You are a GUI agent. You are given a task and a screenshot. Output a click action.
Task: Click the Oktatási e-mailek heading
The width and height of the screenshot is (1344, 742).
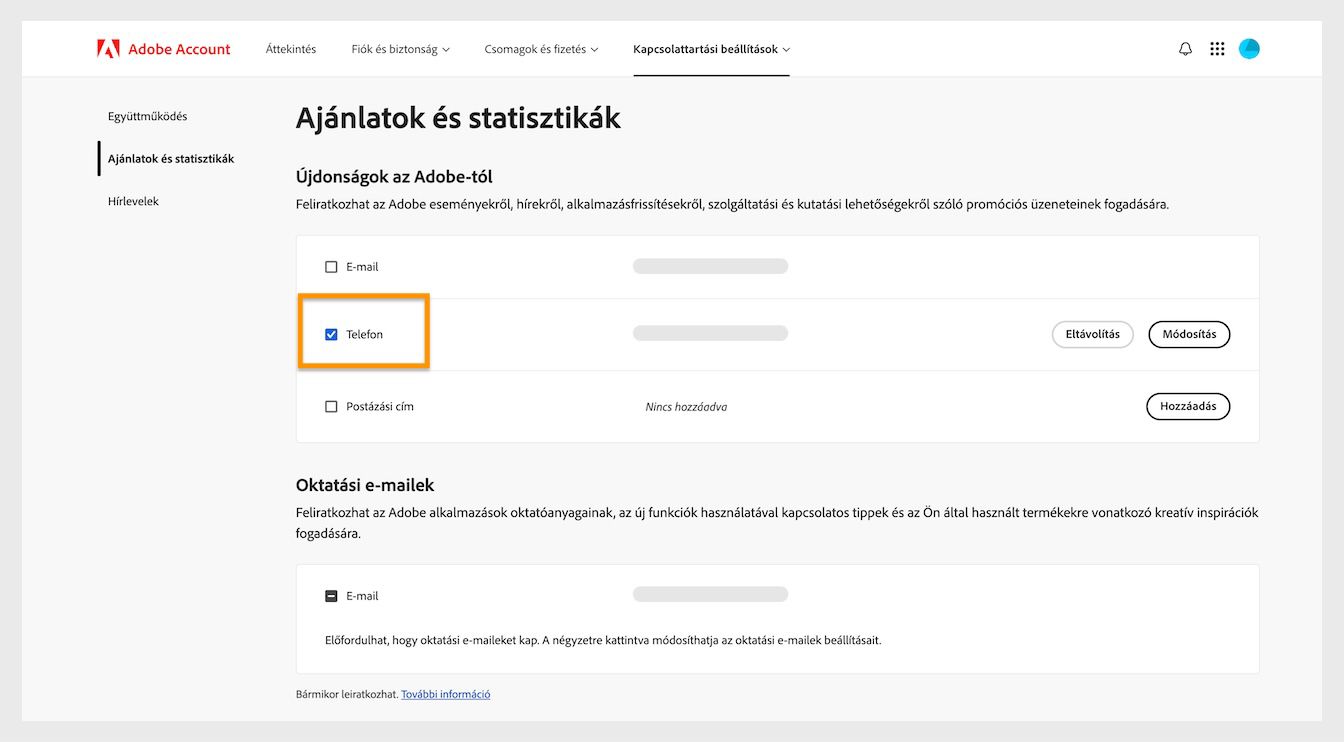click(x=365, y=485)
